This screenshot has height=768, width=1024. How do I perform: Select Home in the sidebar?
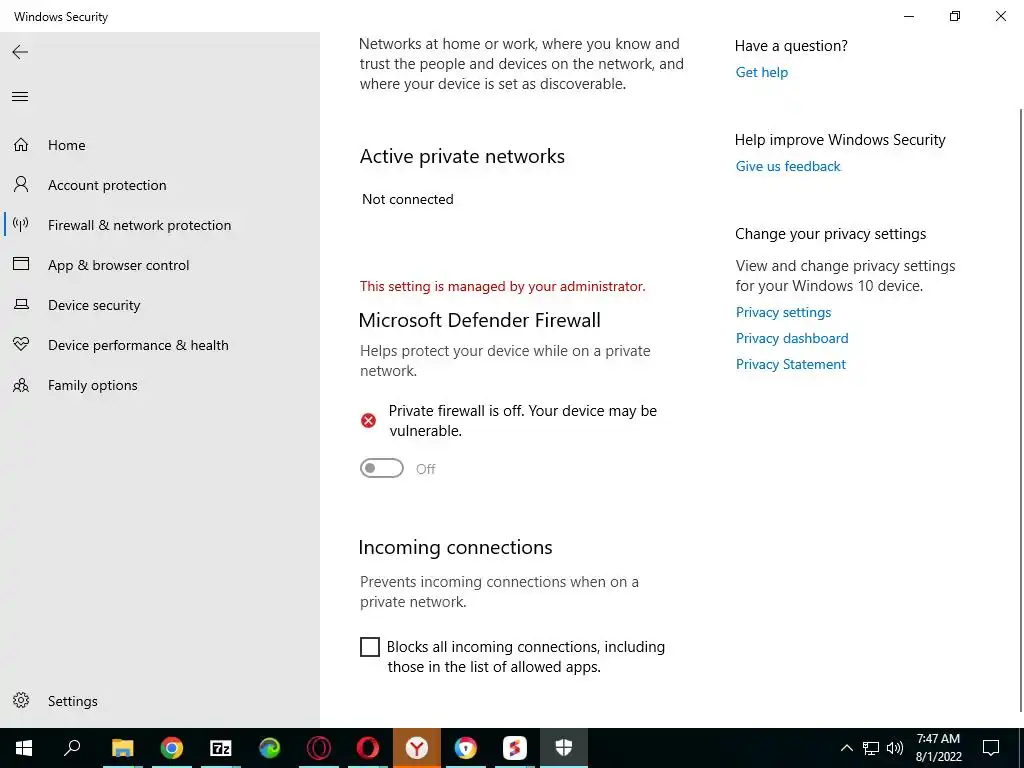click(x=67, y=145)
